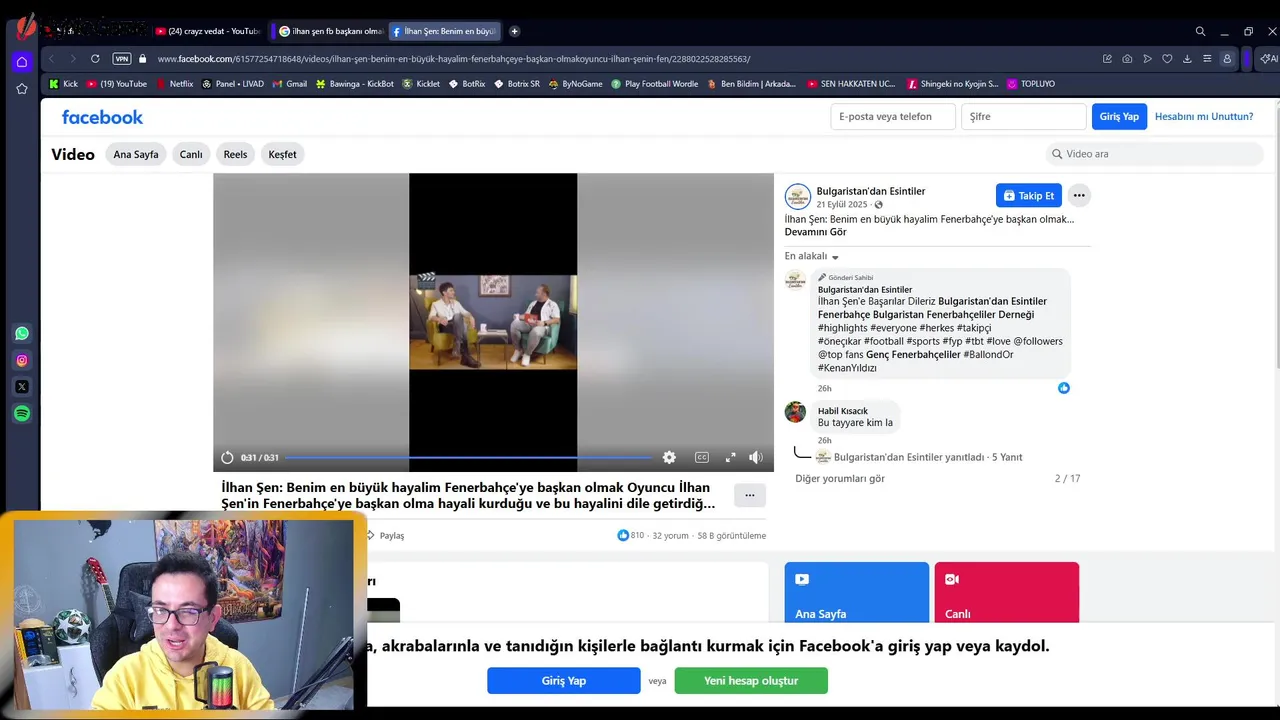
Task: Reload the page with the refresh icon
Action: 95,59
